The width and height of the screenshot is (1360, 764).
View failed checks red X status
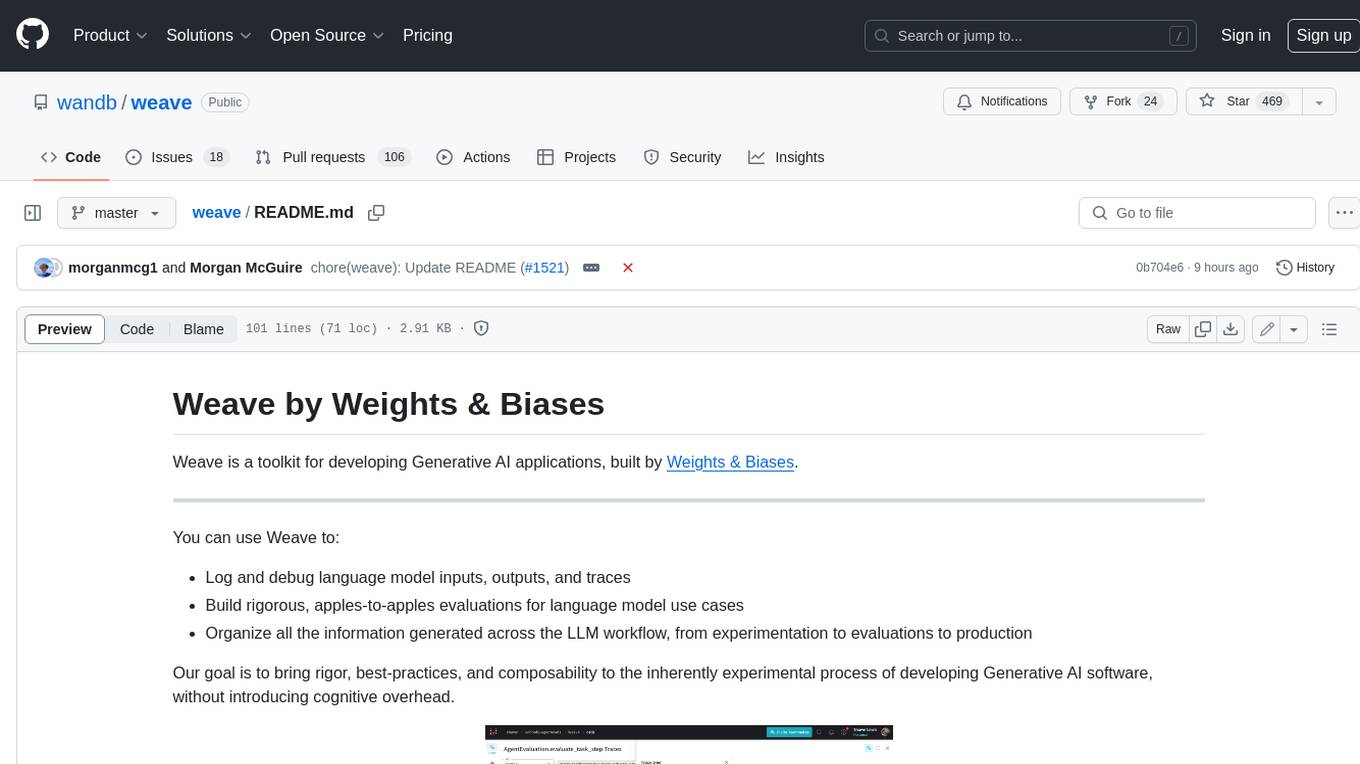[628, 268]
